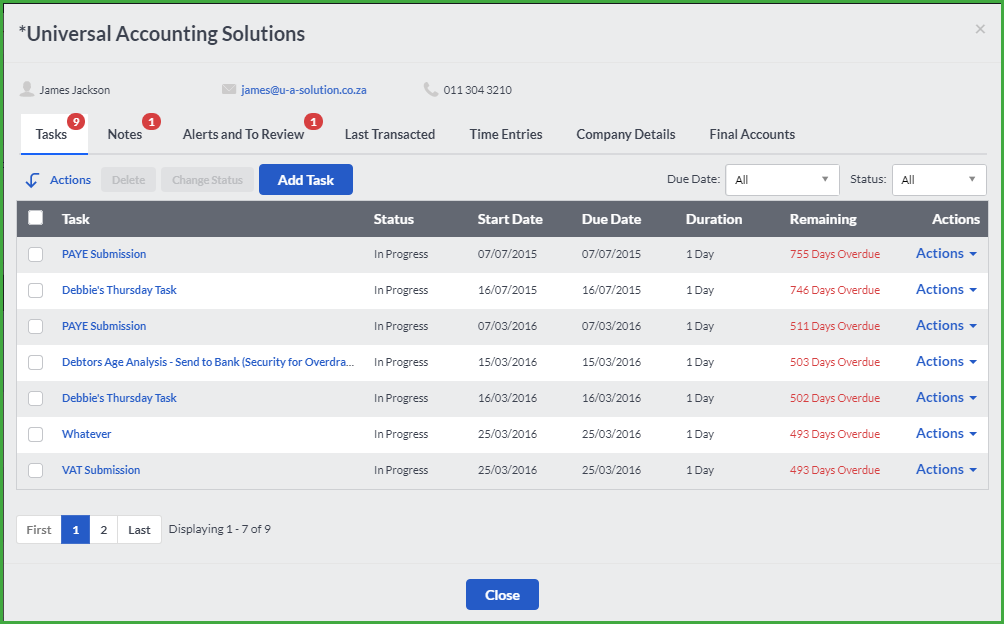The width and height of the screenshot is (1004, 624).
Task: Open Actions menu for 511 Days Overdue row
Action: [946, 325]
